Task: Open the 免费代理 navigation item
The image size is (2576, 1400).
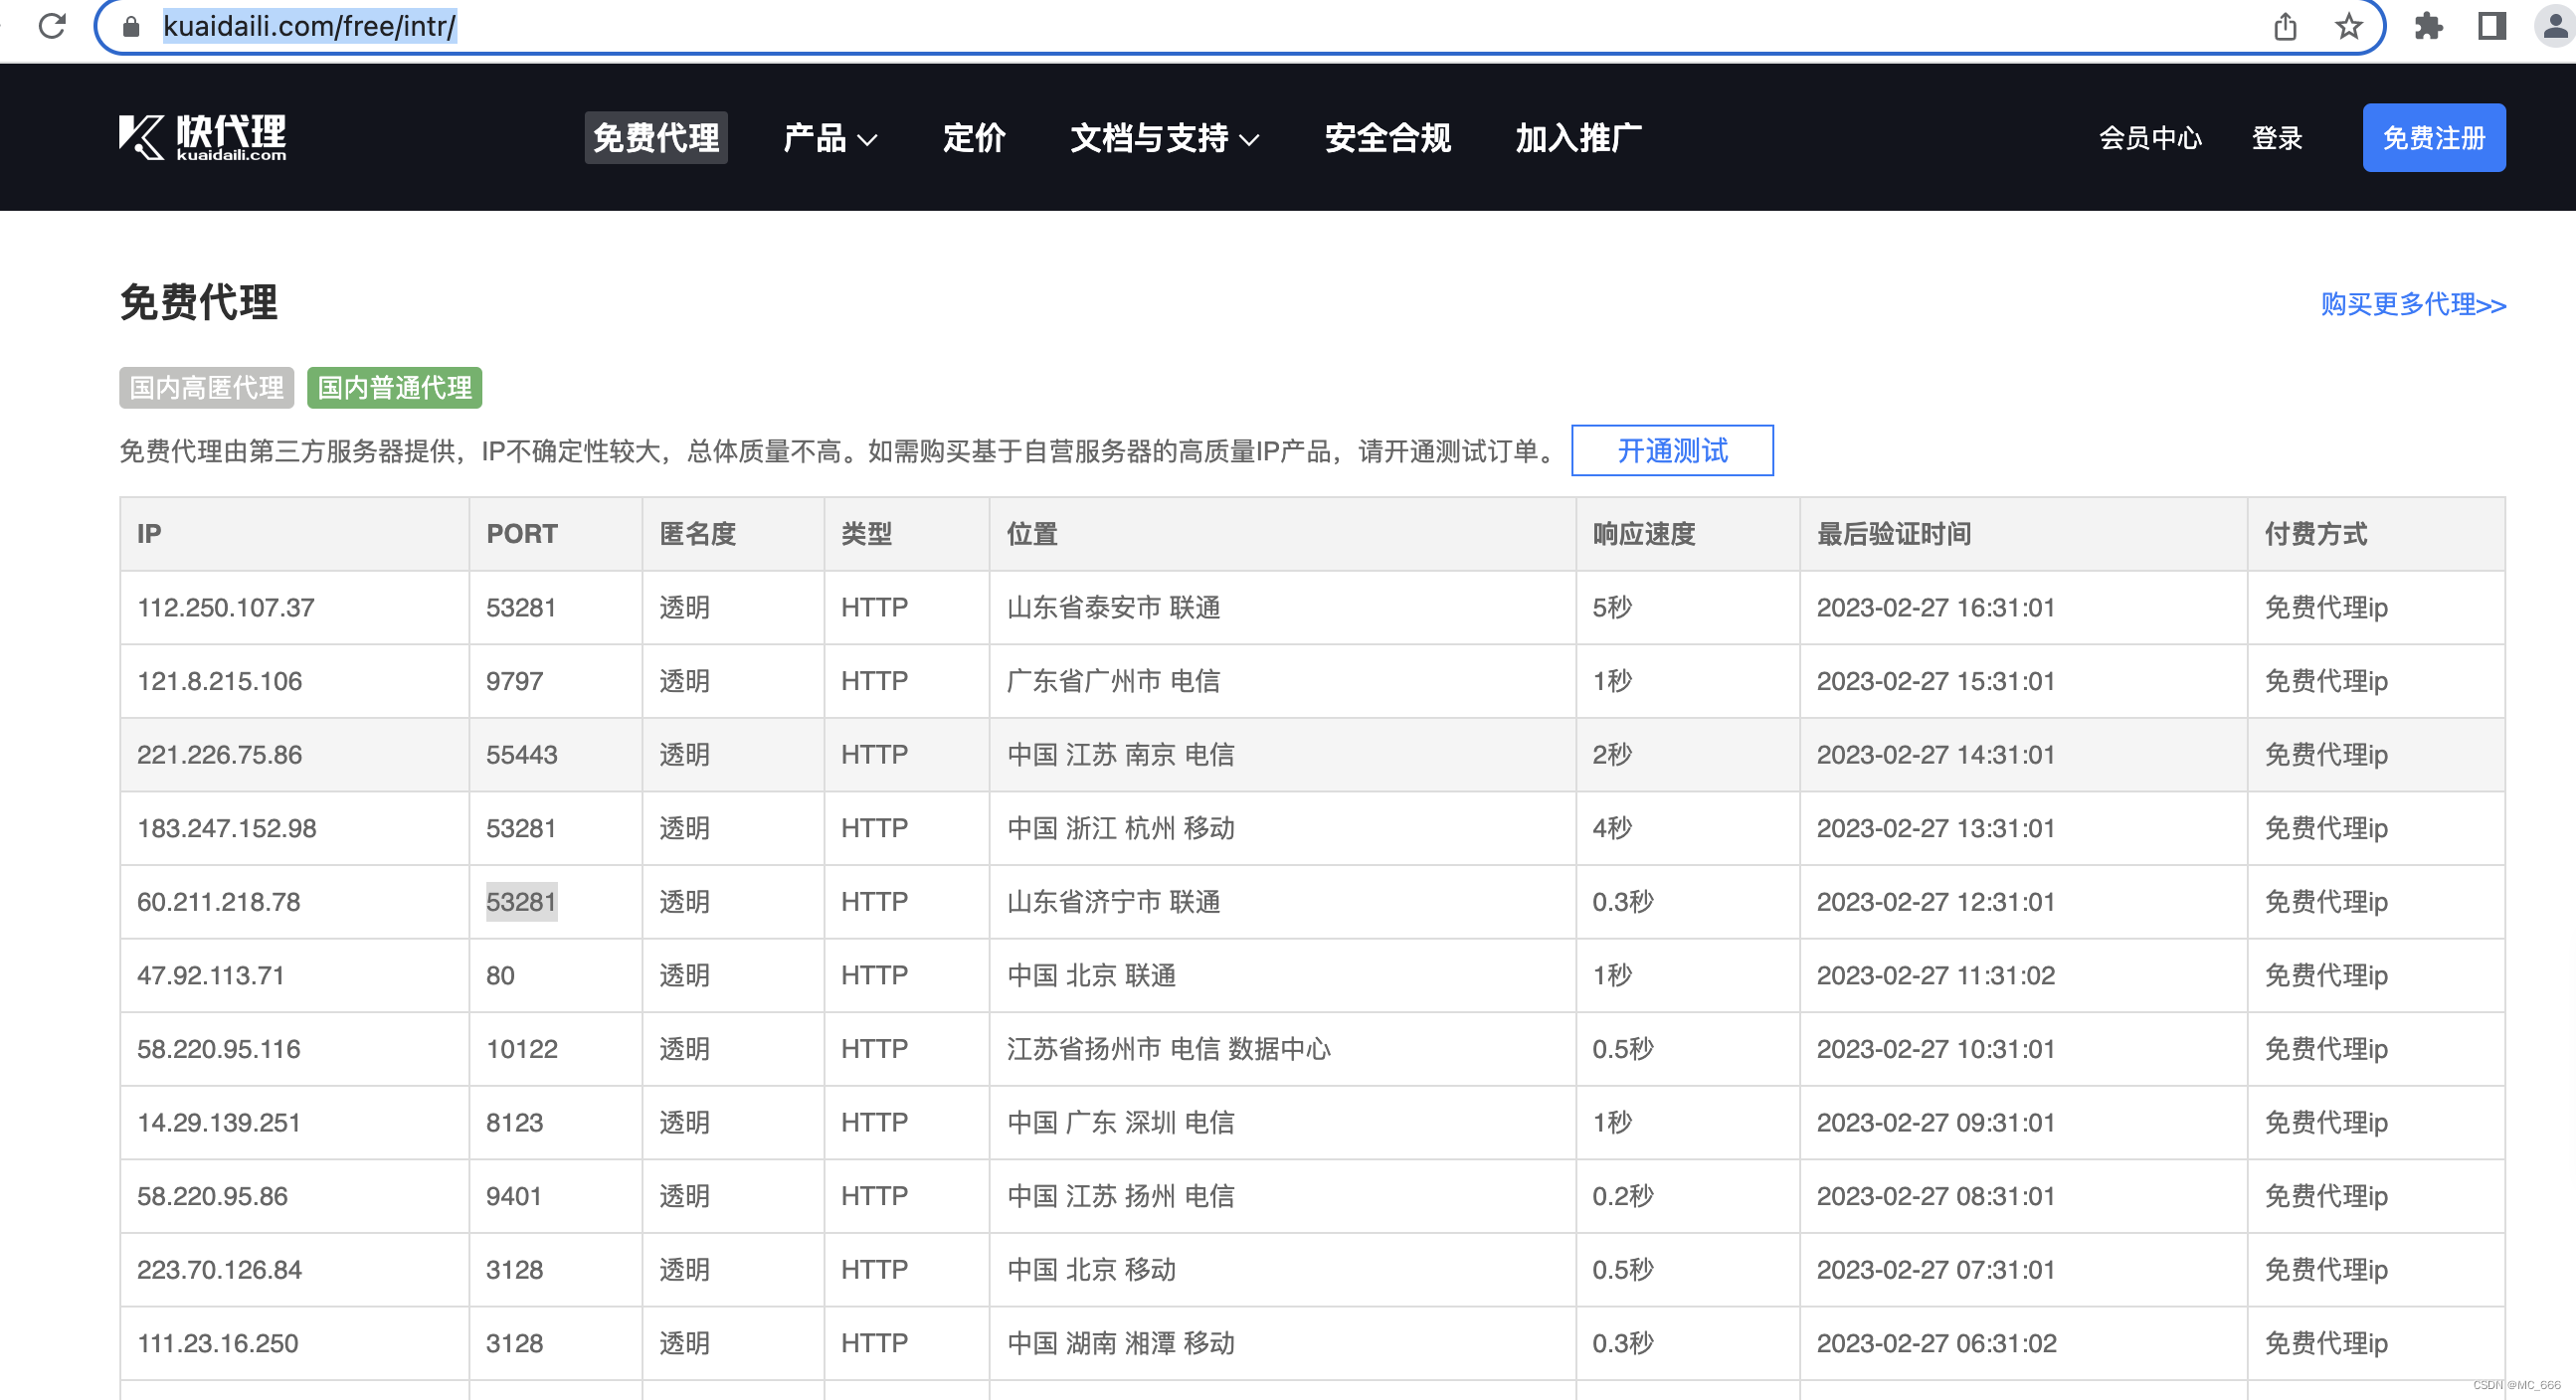Action: click(656, 138)
